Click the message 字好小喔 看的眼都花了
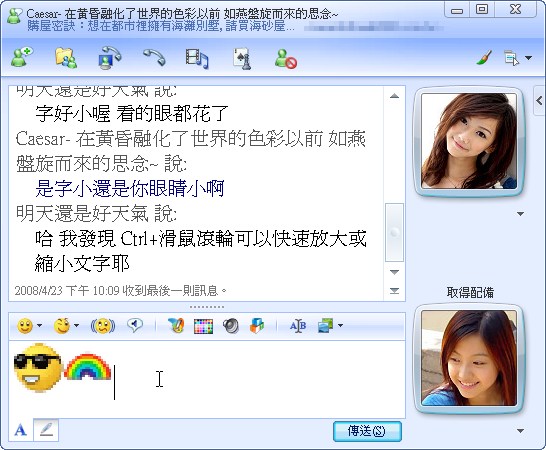 132,114
